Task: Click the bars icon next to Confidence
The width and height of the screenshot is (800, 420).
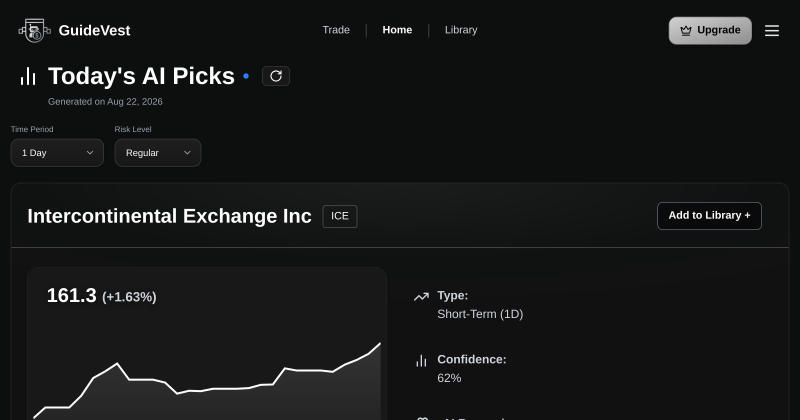Action: (421, 361)
